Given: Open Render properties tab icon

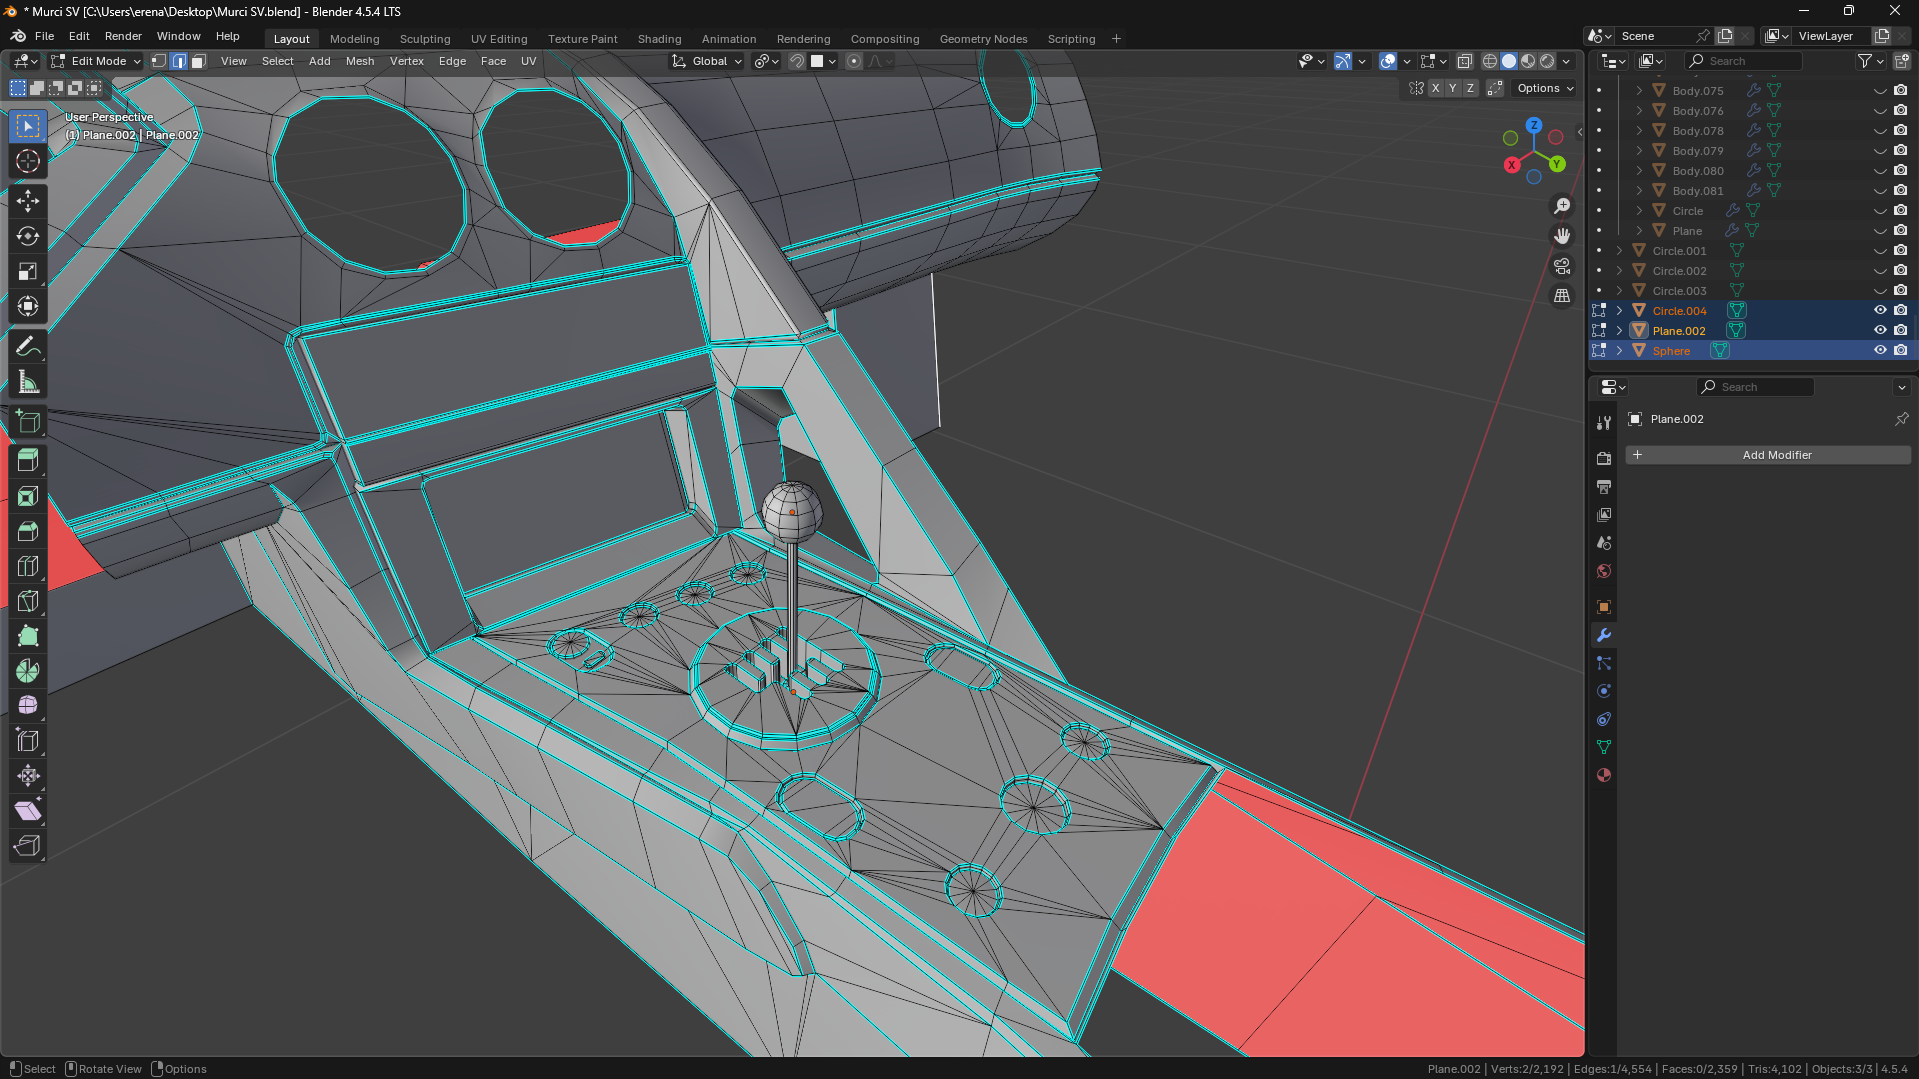Looking at the screenshot, I should tap(1604, 459).
